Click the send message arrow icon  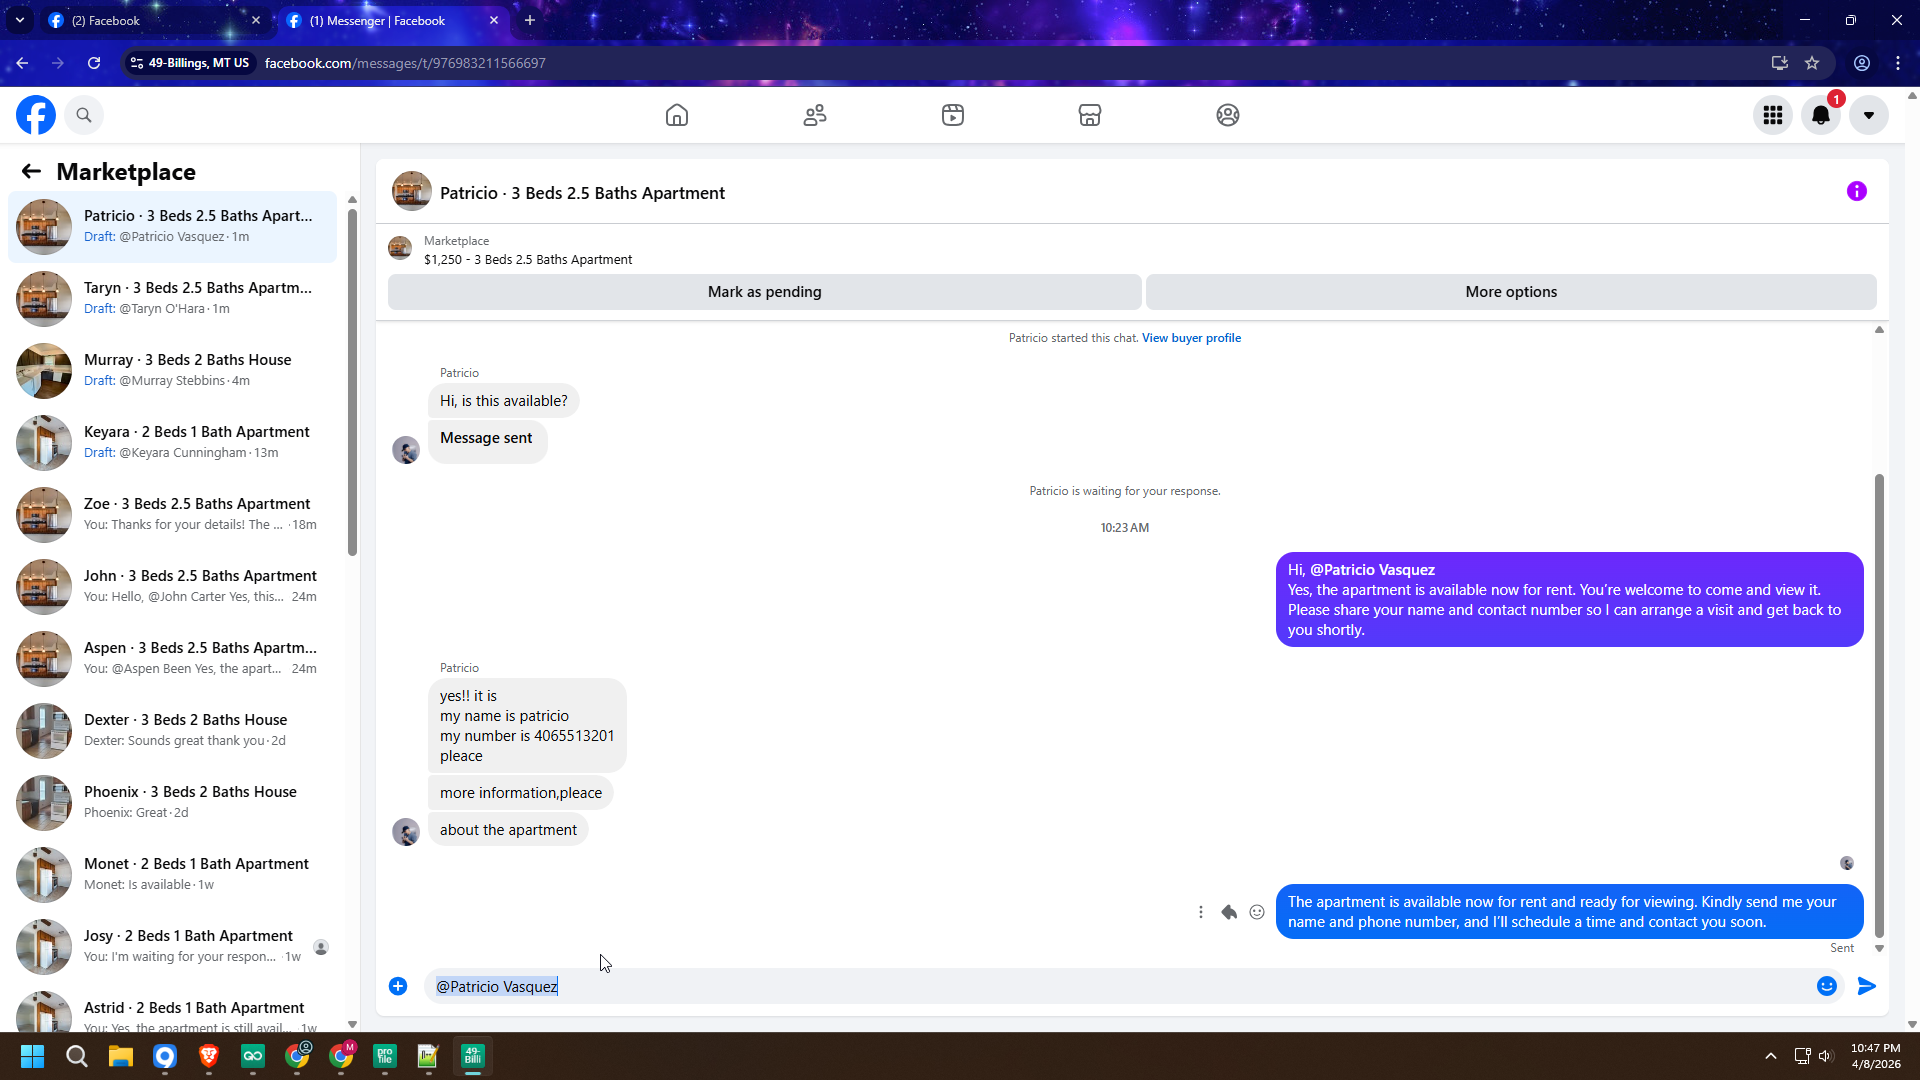1866,986
